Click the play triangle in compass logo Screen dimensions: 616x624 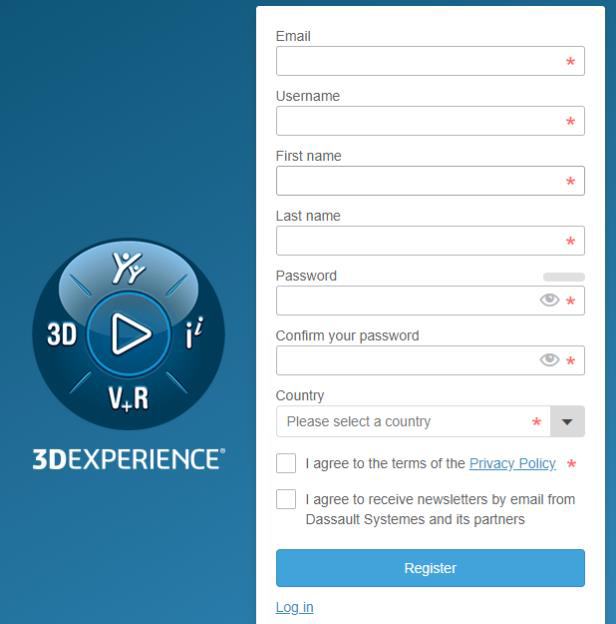click(131, 334)
